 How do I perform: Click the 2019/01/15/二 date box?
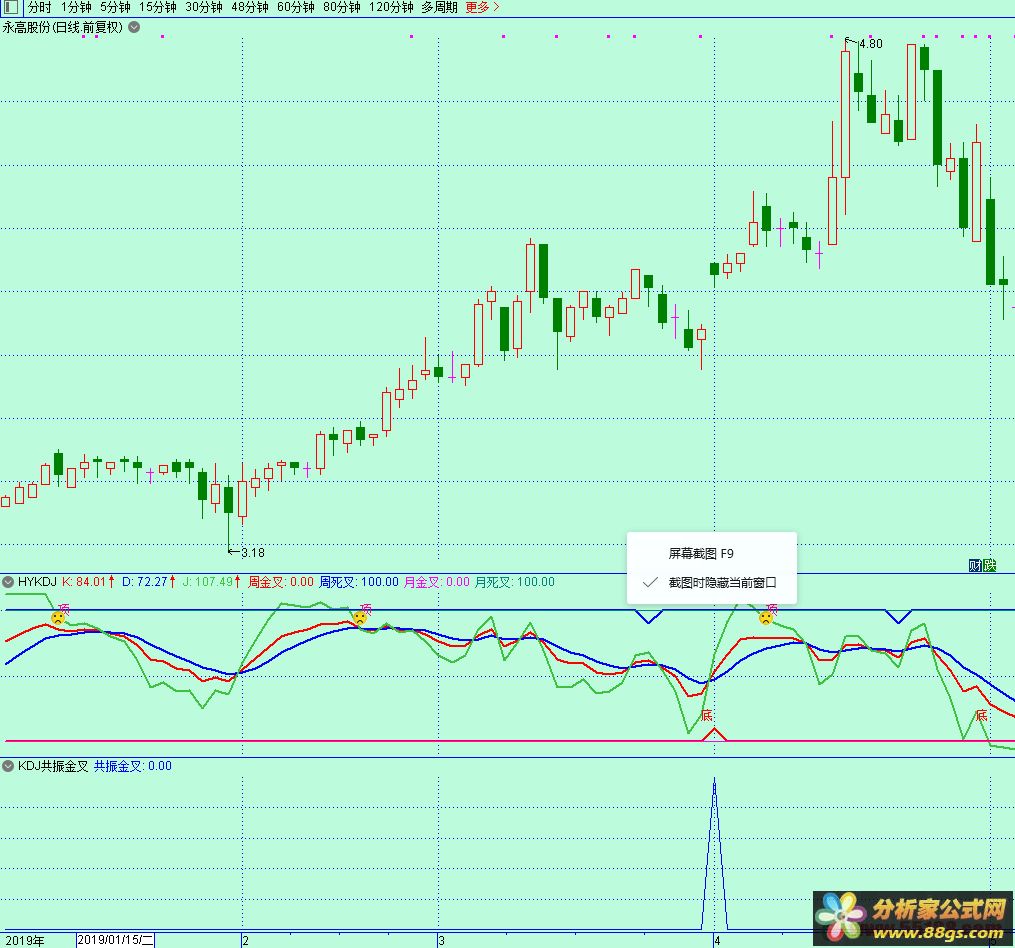point(115,940)
